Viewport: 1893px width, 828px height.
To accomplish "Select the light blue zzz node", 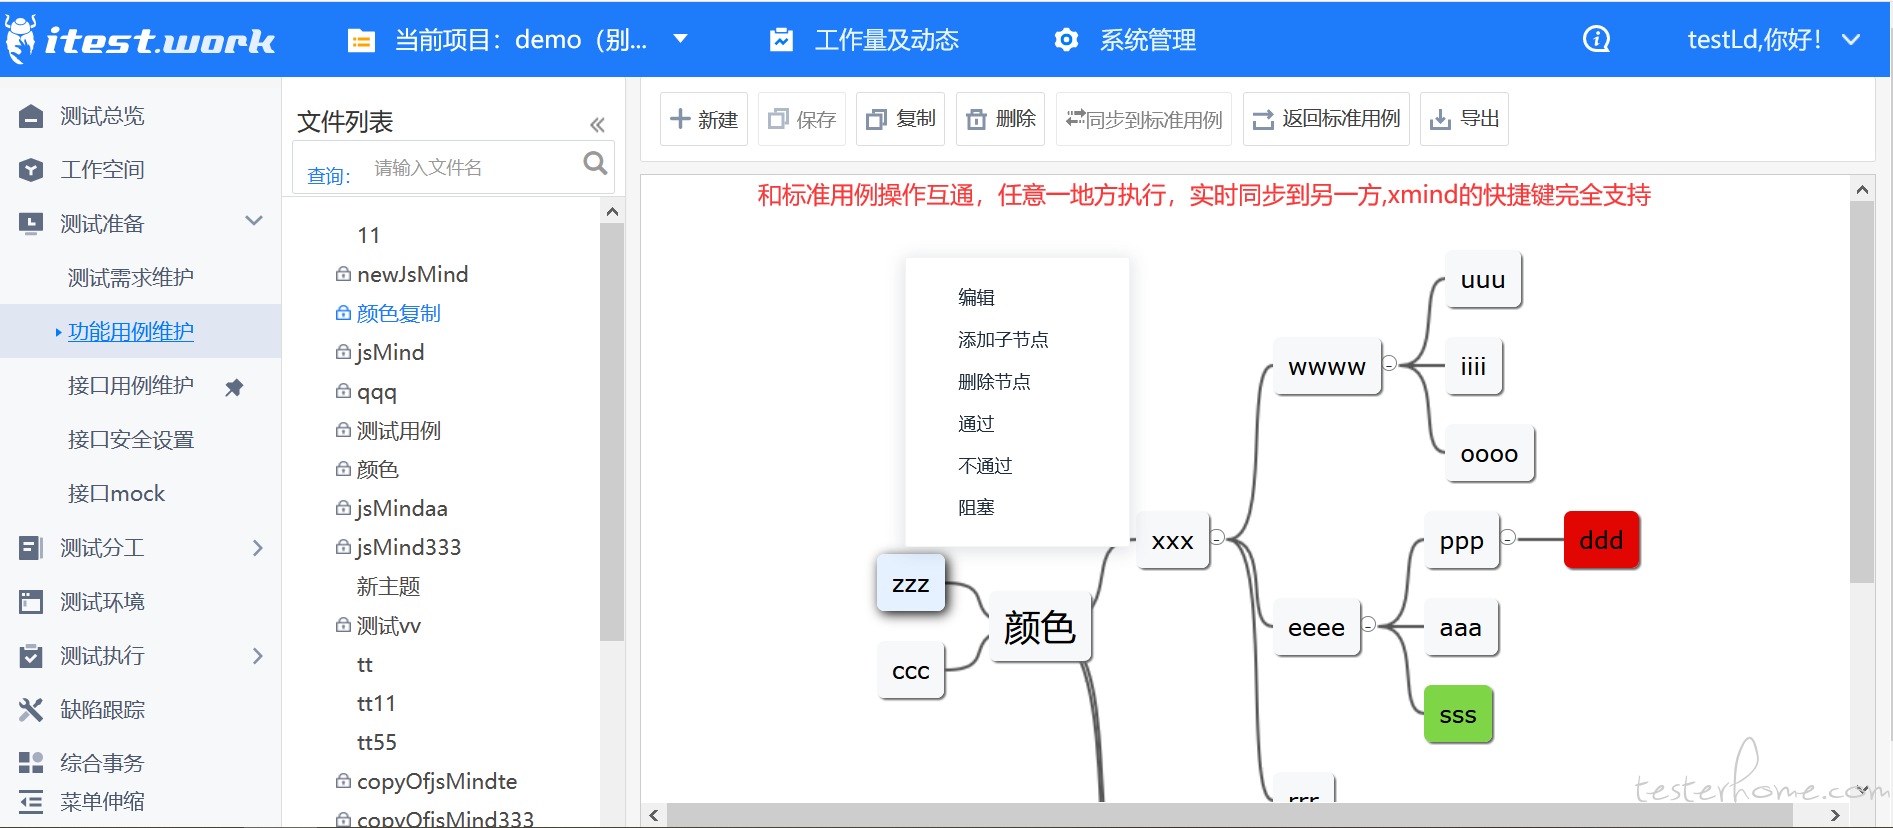I will pos(910,583).
